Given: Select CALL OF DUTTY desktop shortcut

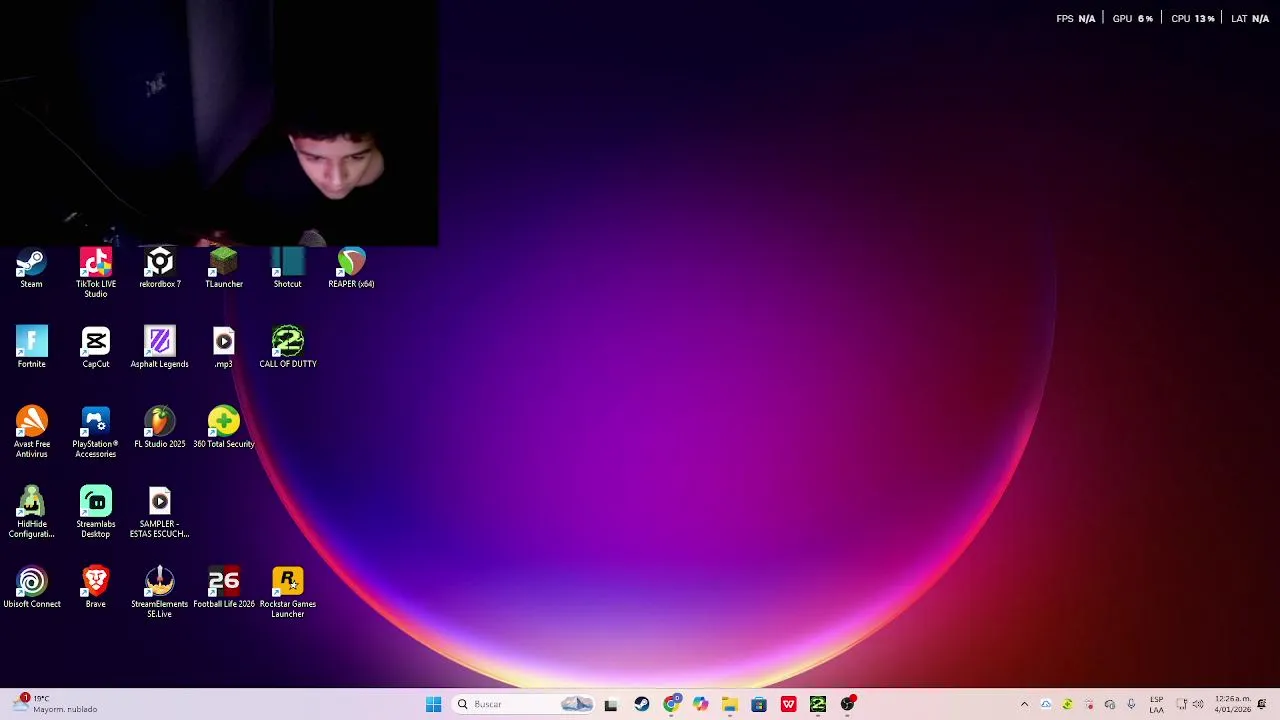Looking at the screenshot, I should pyautogui.click(x=287, y=347).
